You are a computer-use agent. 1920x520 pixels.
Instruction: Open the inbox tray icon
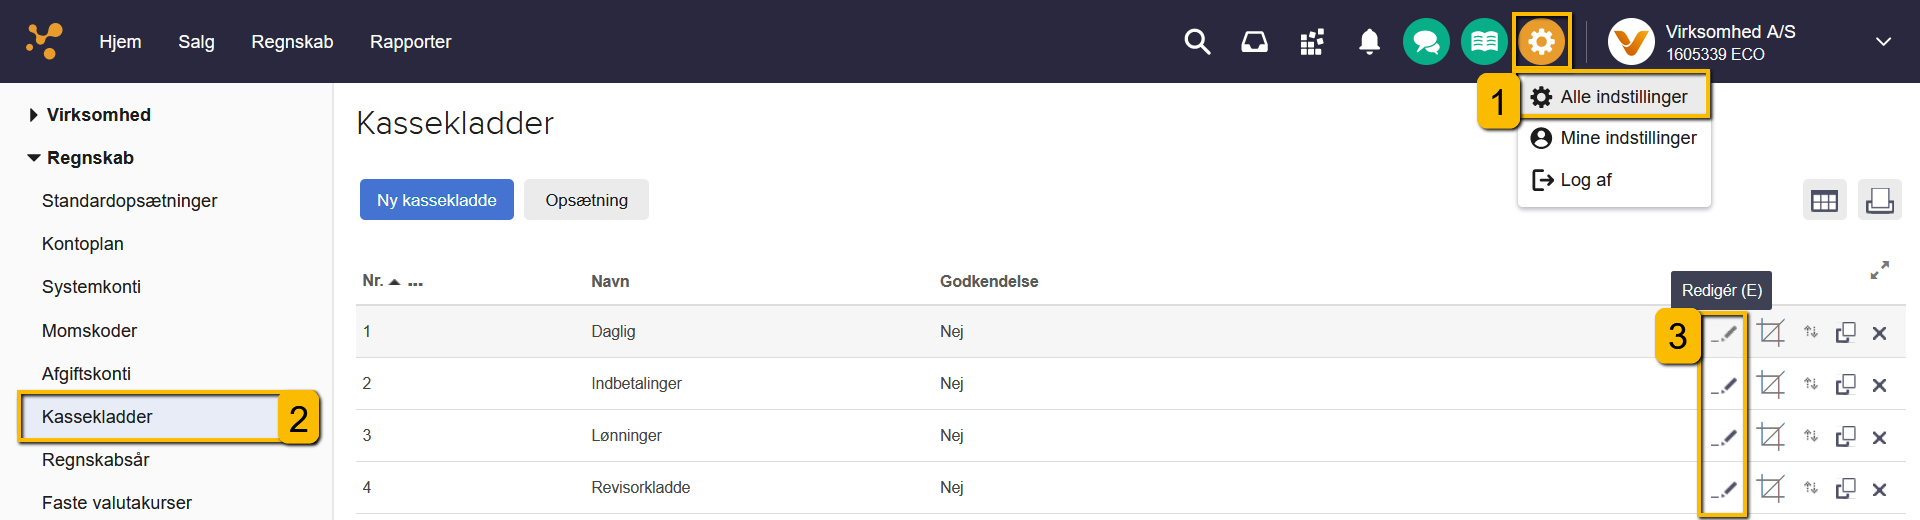(x=1254, y=42)
